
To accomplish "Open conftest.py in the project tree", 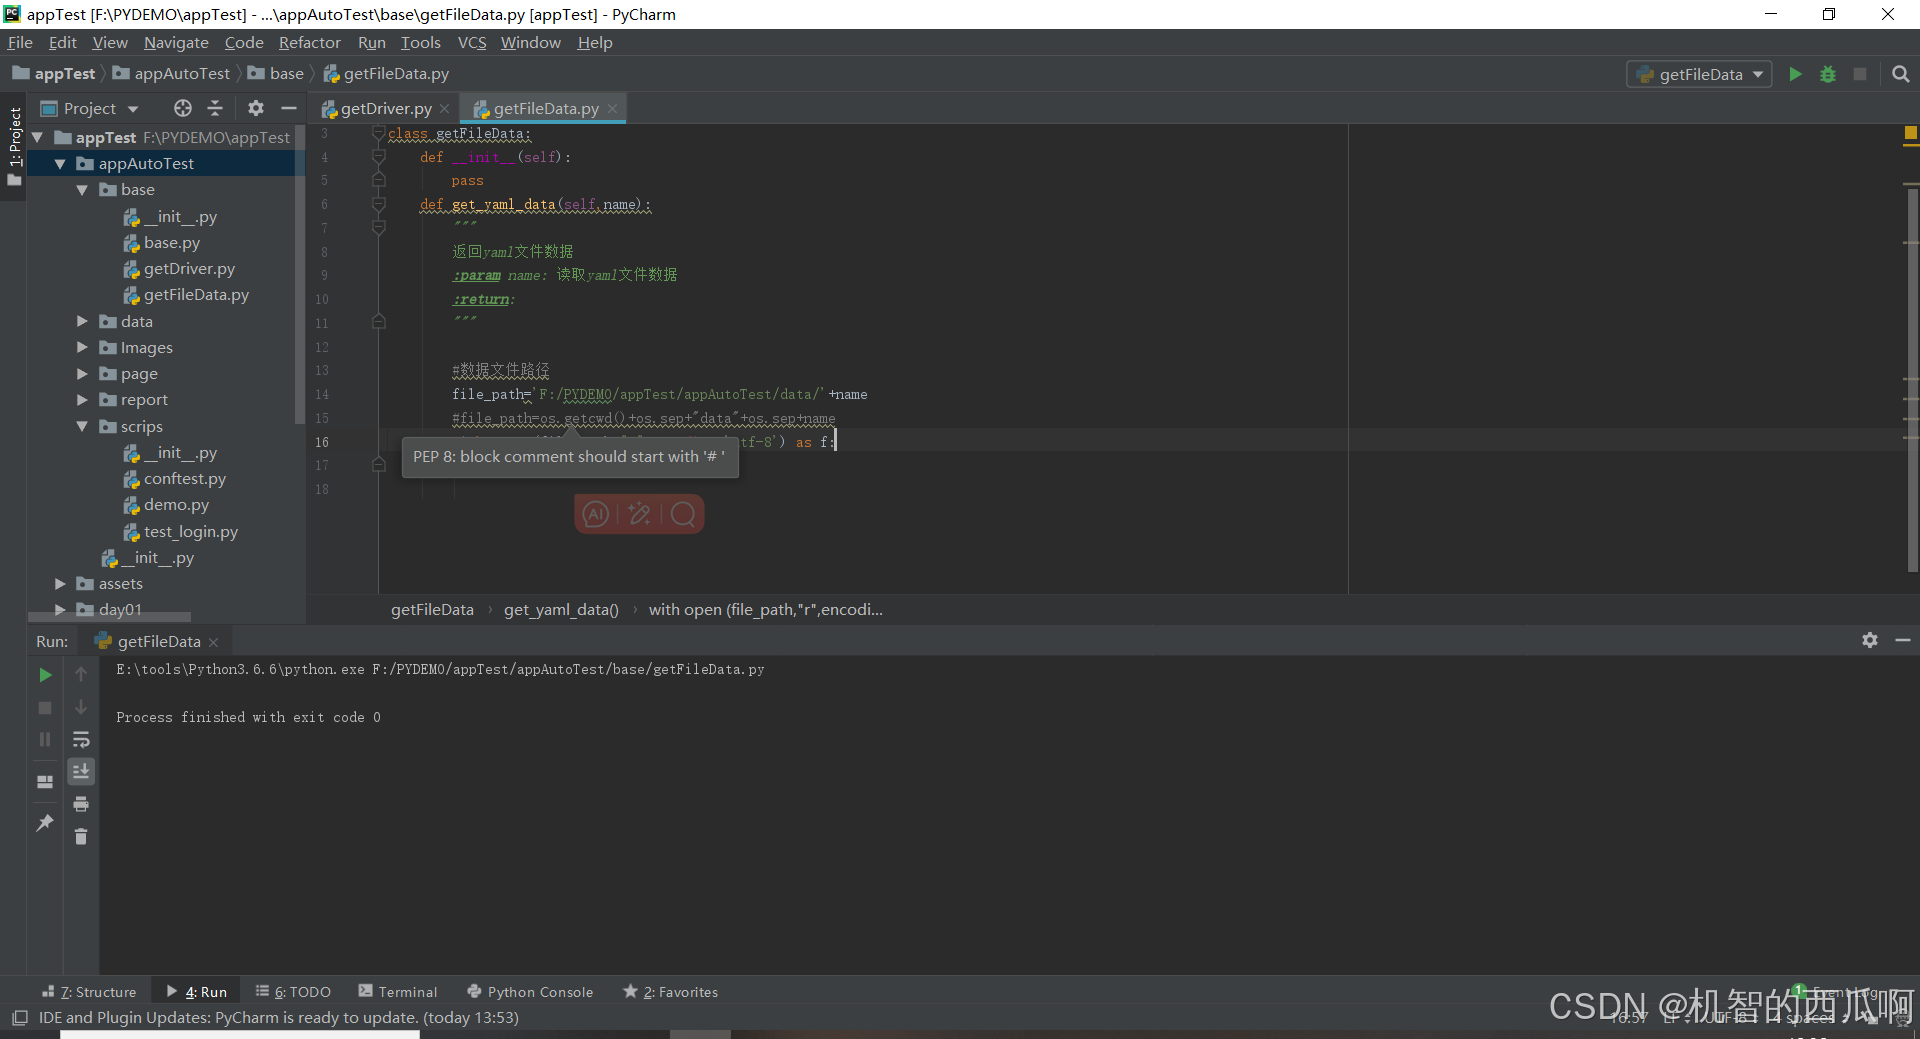I will click(184, 479).
